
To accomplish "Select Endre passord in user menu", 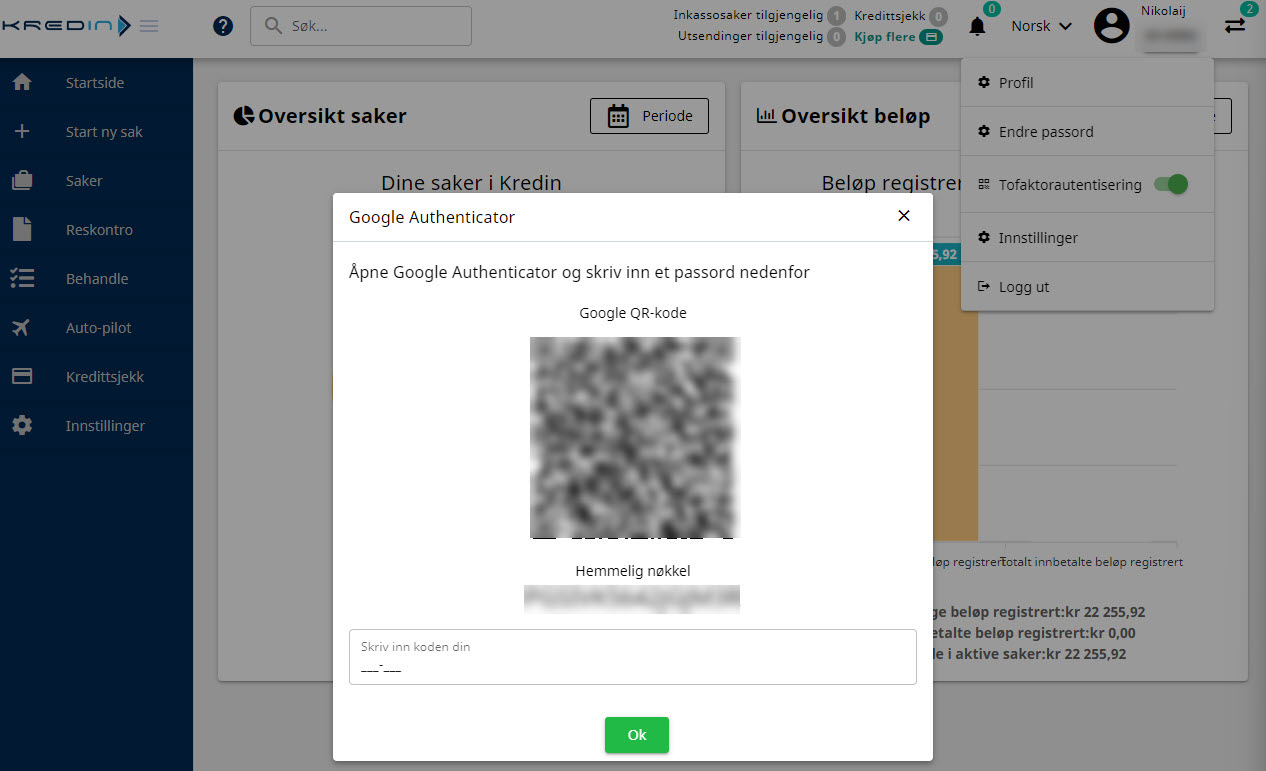I will pos(1087,132).
